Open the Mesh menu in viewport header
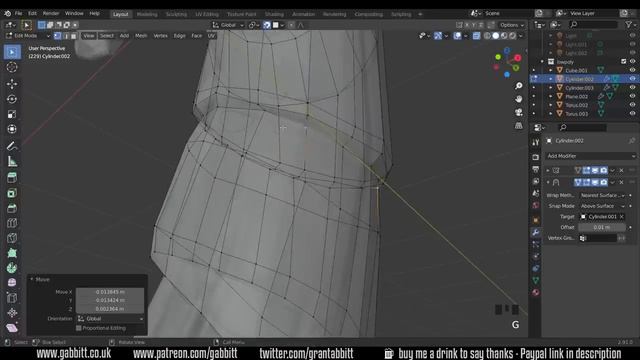Image resolution: width=640 pixels, height=360 pixels. point(141,36)
